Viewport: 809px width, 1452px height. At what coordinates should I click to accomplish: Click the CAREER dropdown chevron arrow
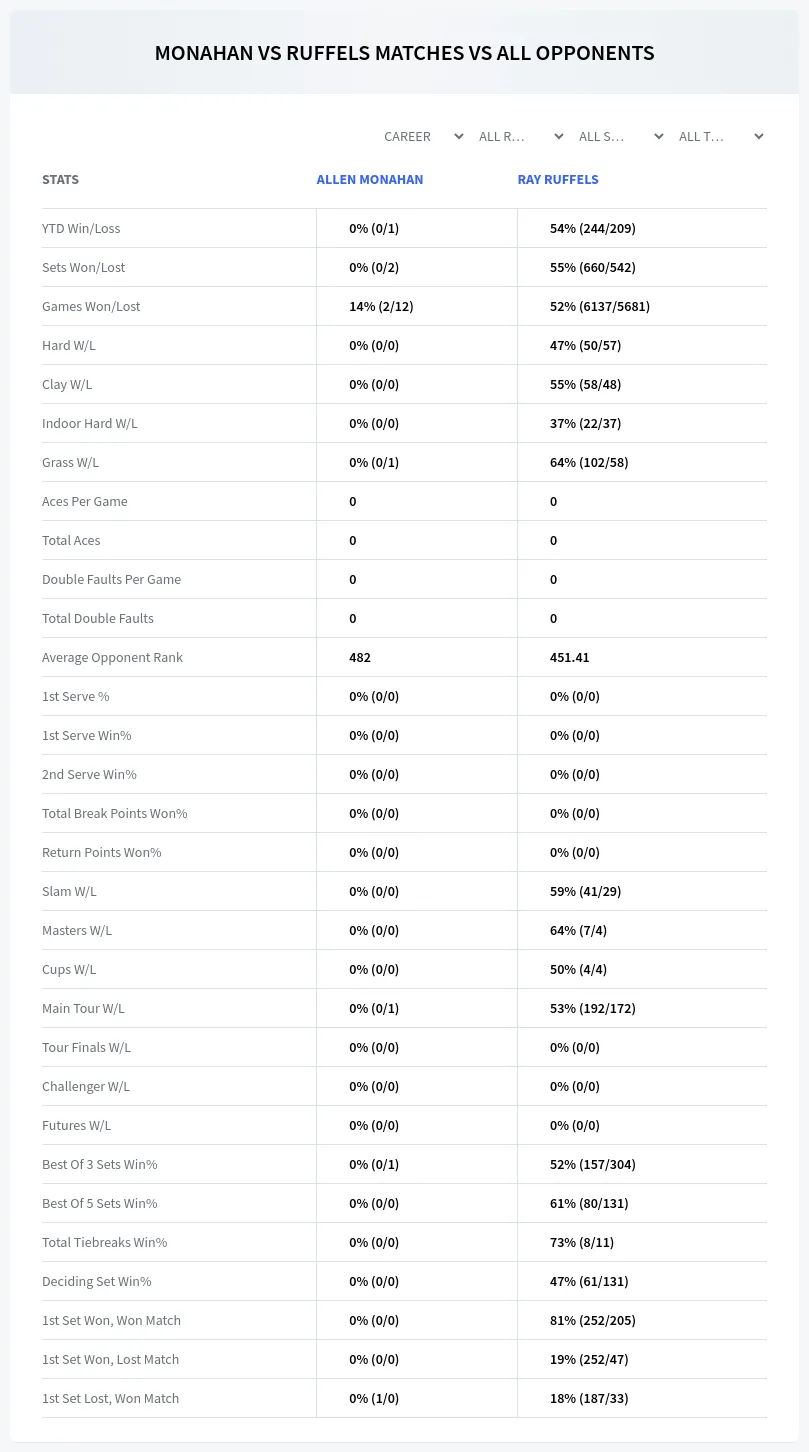pos(458,137)
